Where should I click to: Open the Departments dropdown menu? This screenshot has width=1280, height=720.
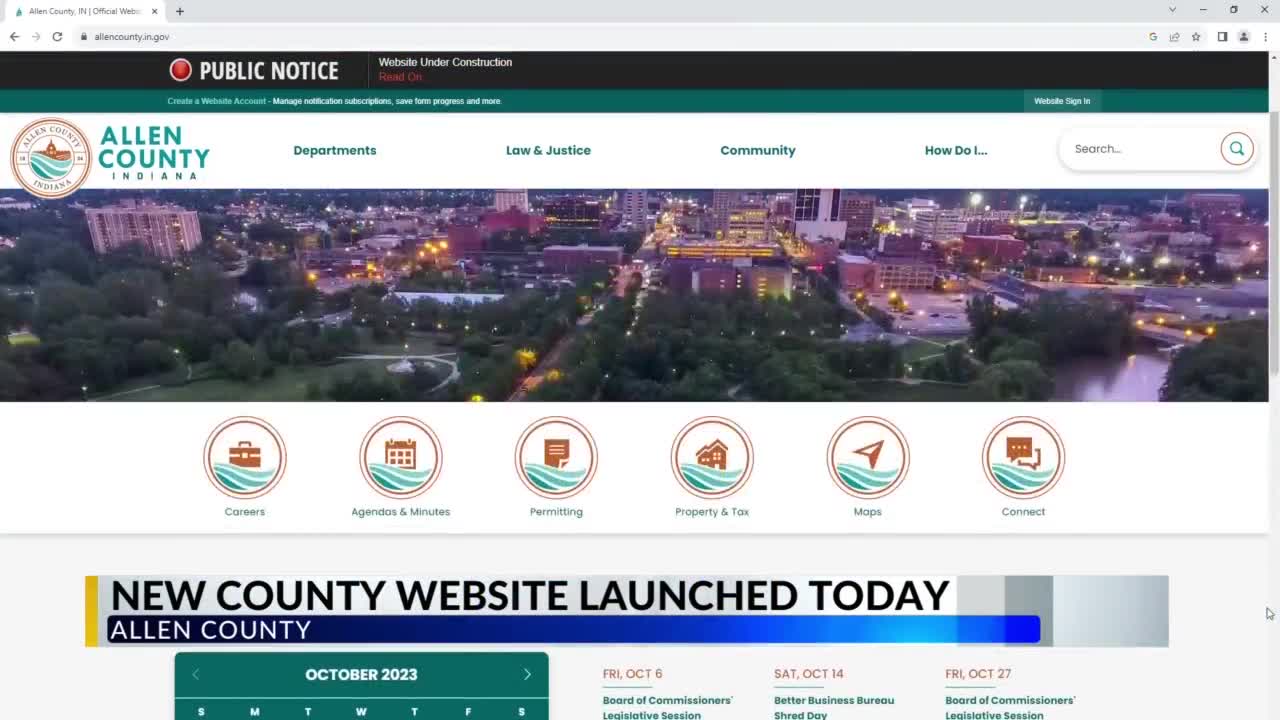click(334, 150)
